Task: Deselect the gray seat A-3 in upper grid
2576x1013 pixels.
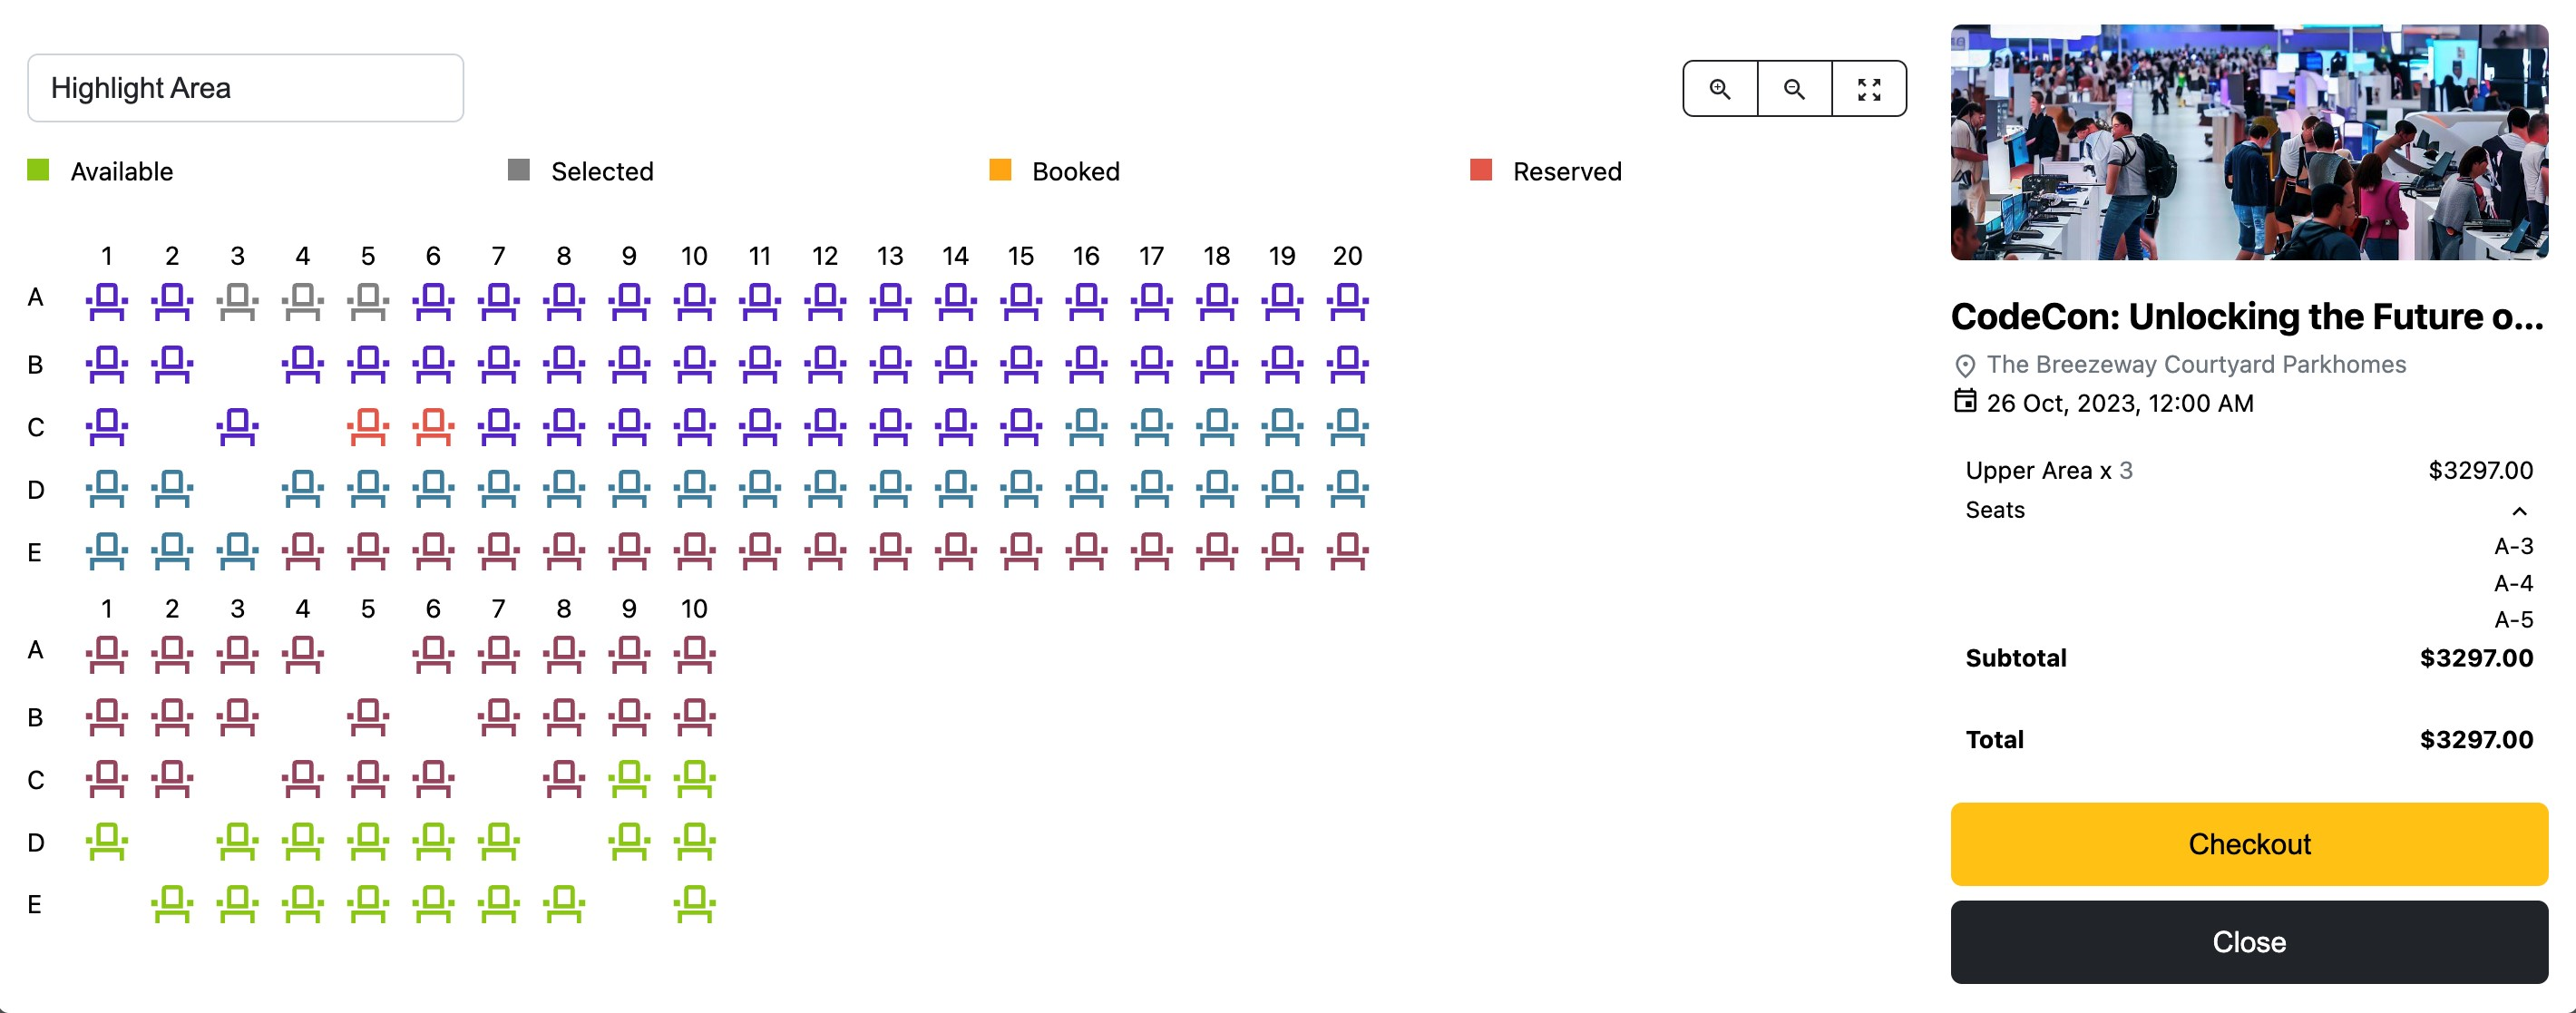Action: (x=237, y=300)
